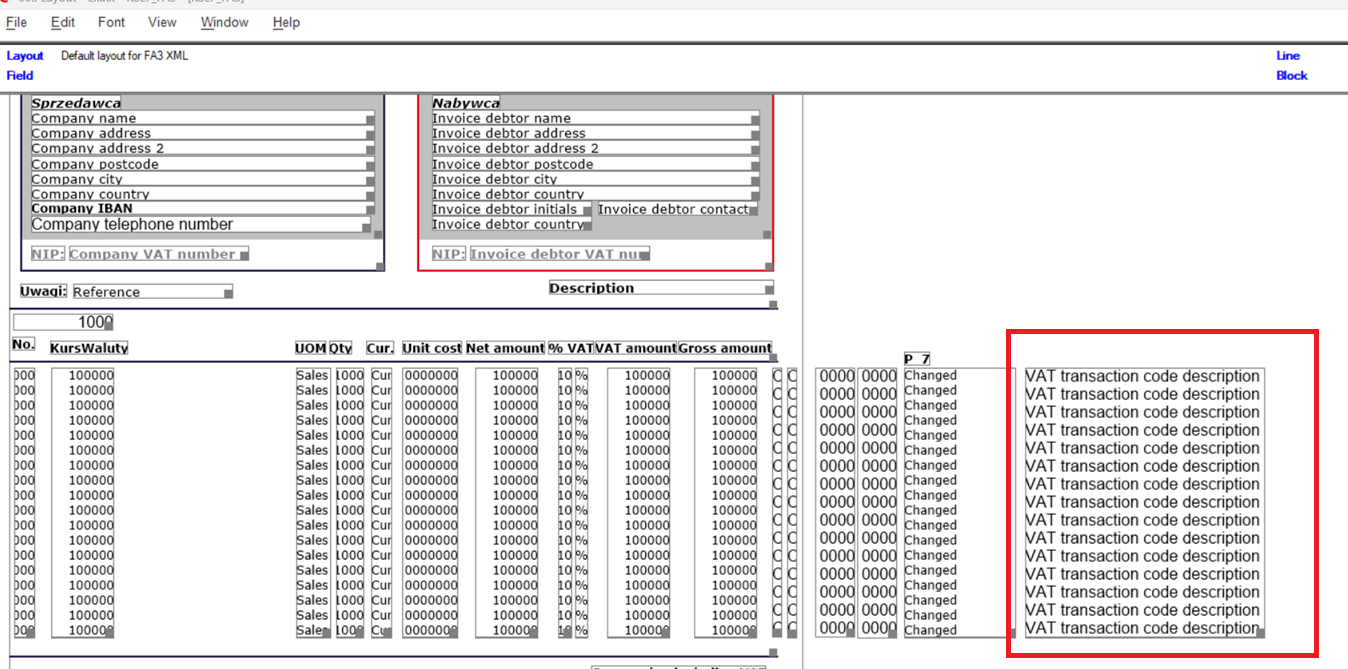Open the Help menu

coord(286,22)
